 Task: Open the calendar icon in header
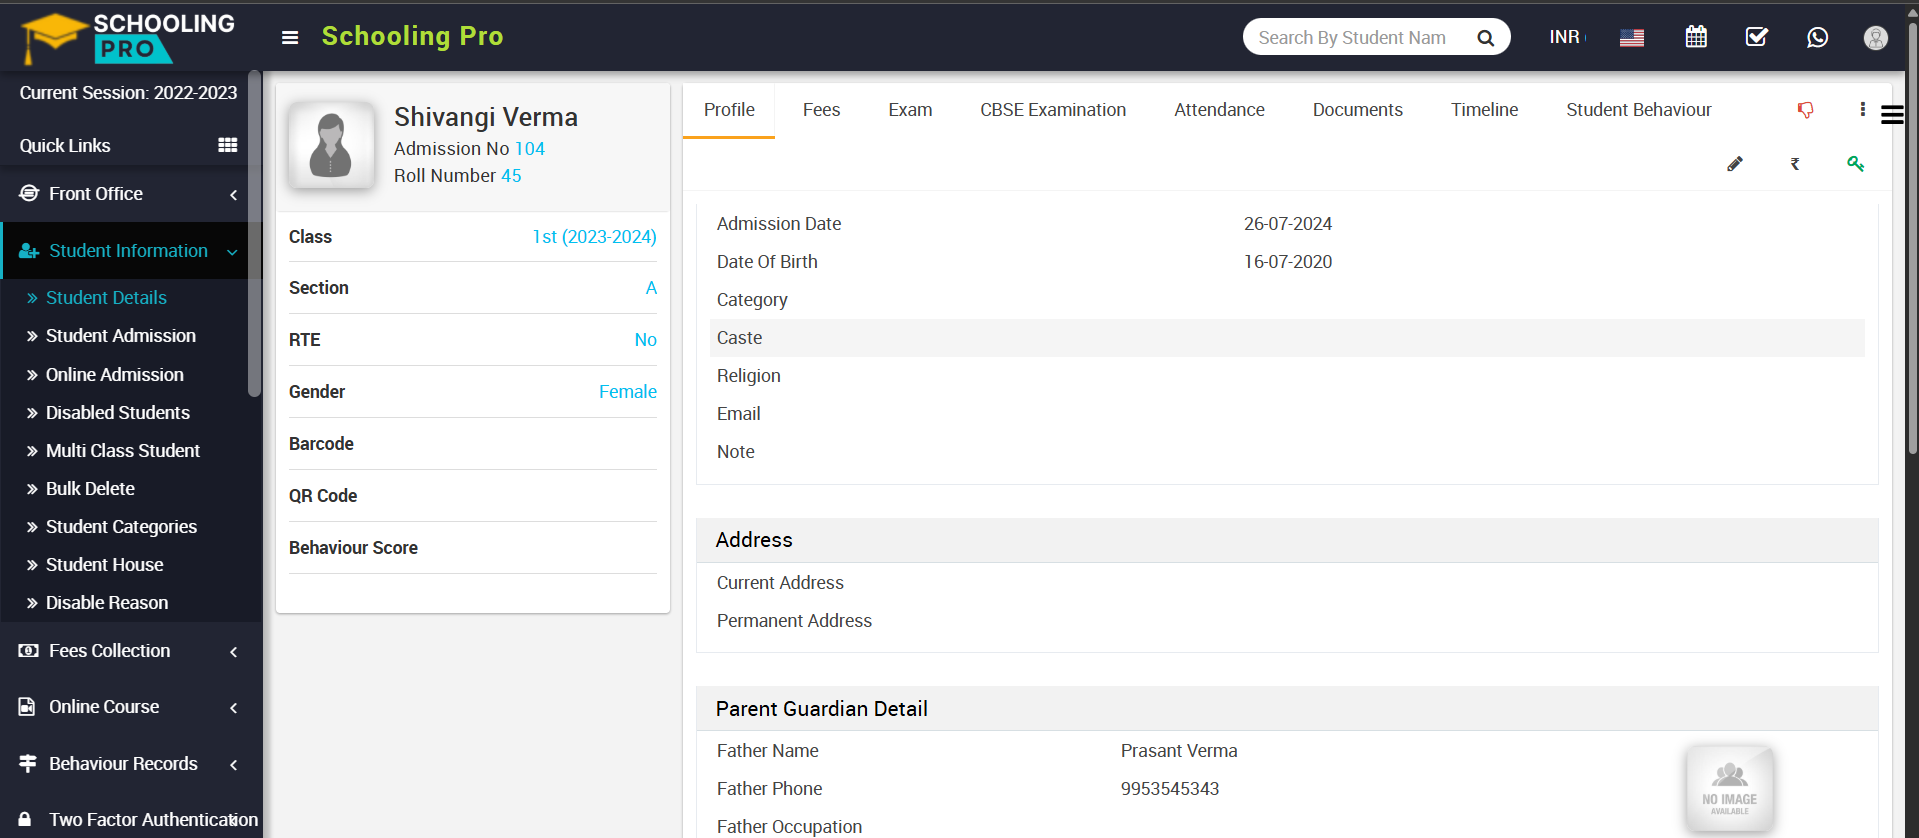coord(1696,37)
